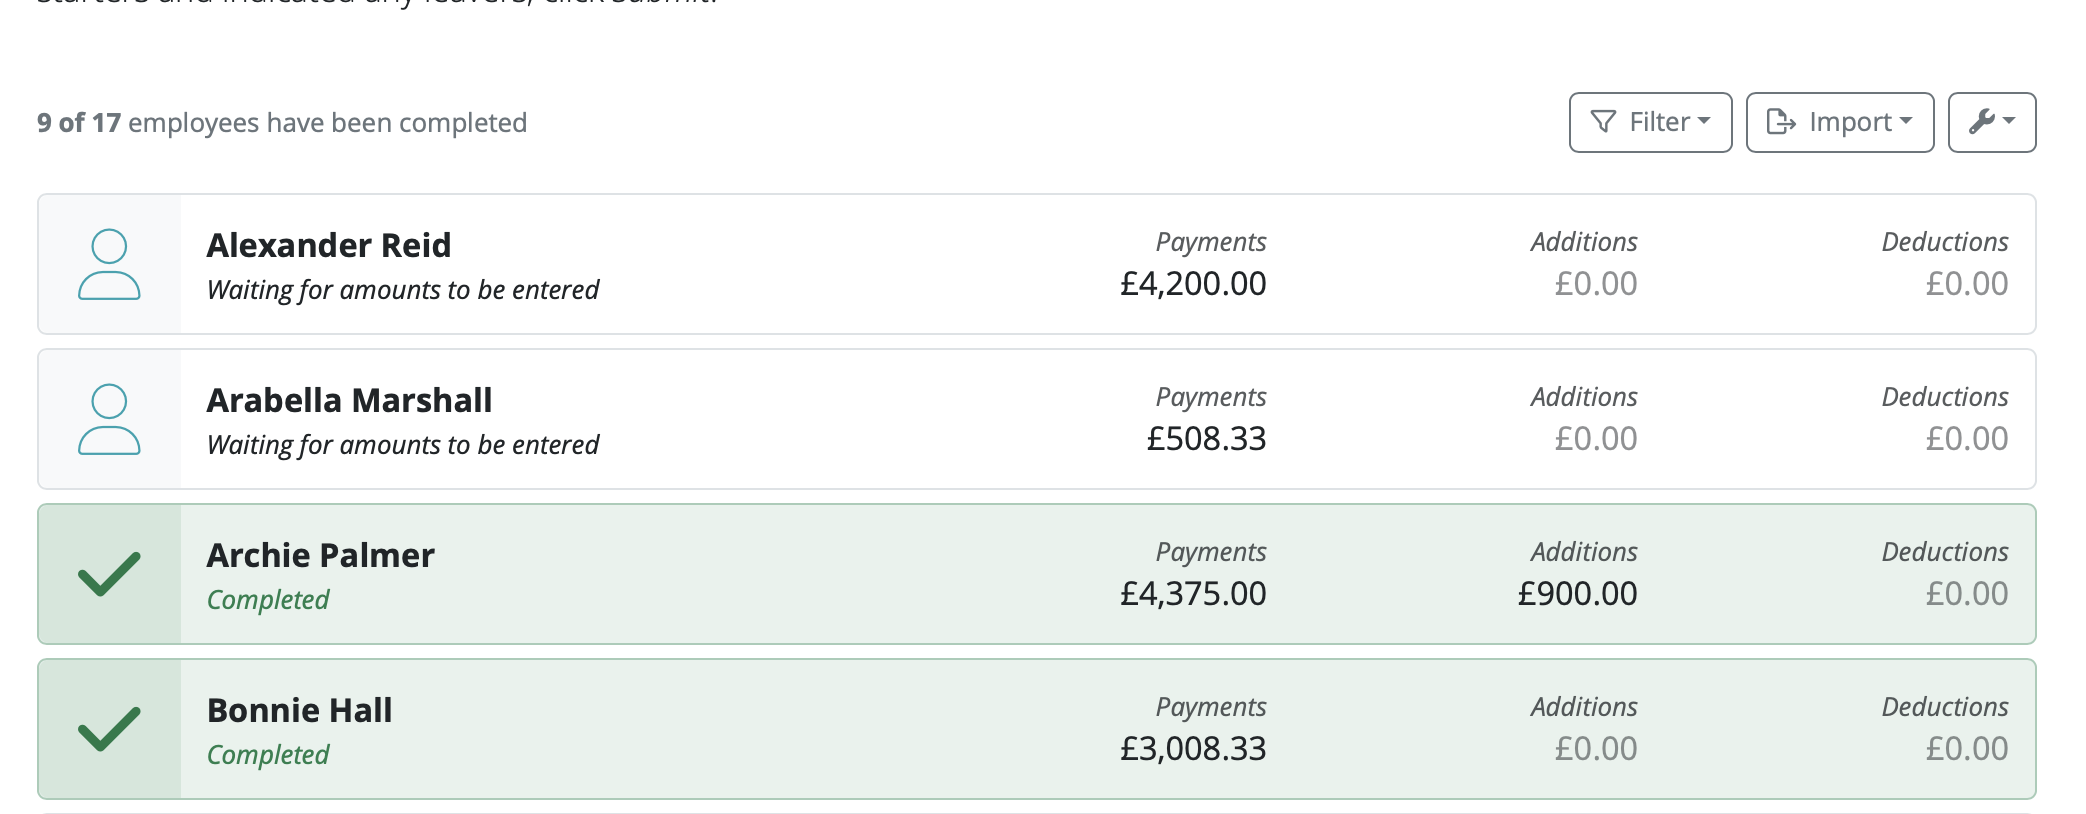Click the funnel icon in Filter button
The height and width of the screenshot is (814, 2086).
[1603, 122]
